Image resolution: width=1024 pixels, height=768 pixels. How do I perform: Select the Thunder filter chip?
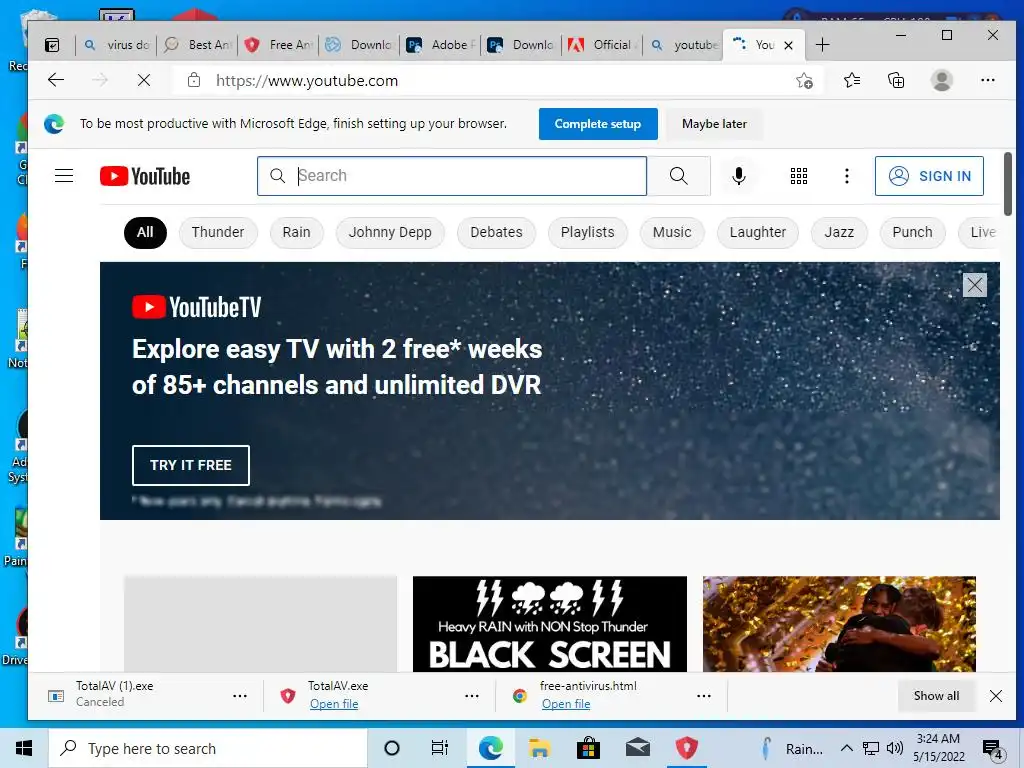point(217,232)
